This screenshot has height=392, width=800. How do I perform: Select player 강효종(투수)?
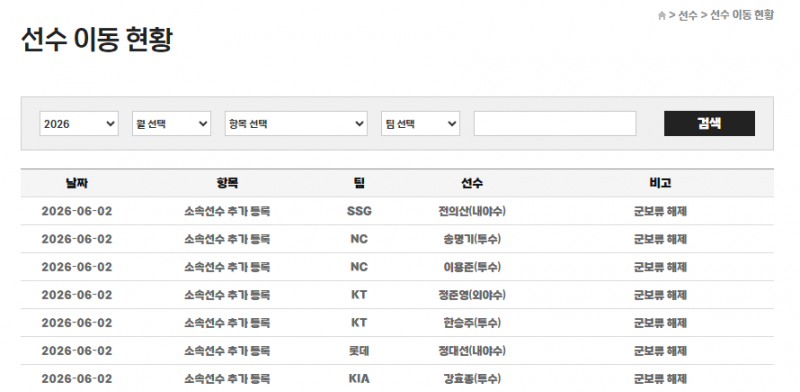472,379
